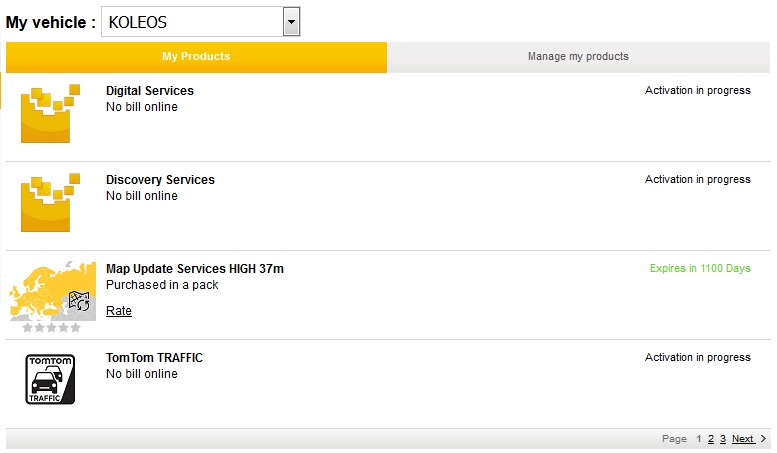Open the KOLEOS vehicle combo box
The image size is (777, 453).
(x=201, y=22)
